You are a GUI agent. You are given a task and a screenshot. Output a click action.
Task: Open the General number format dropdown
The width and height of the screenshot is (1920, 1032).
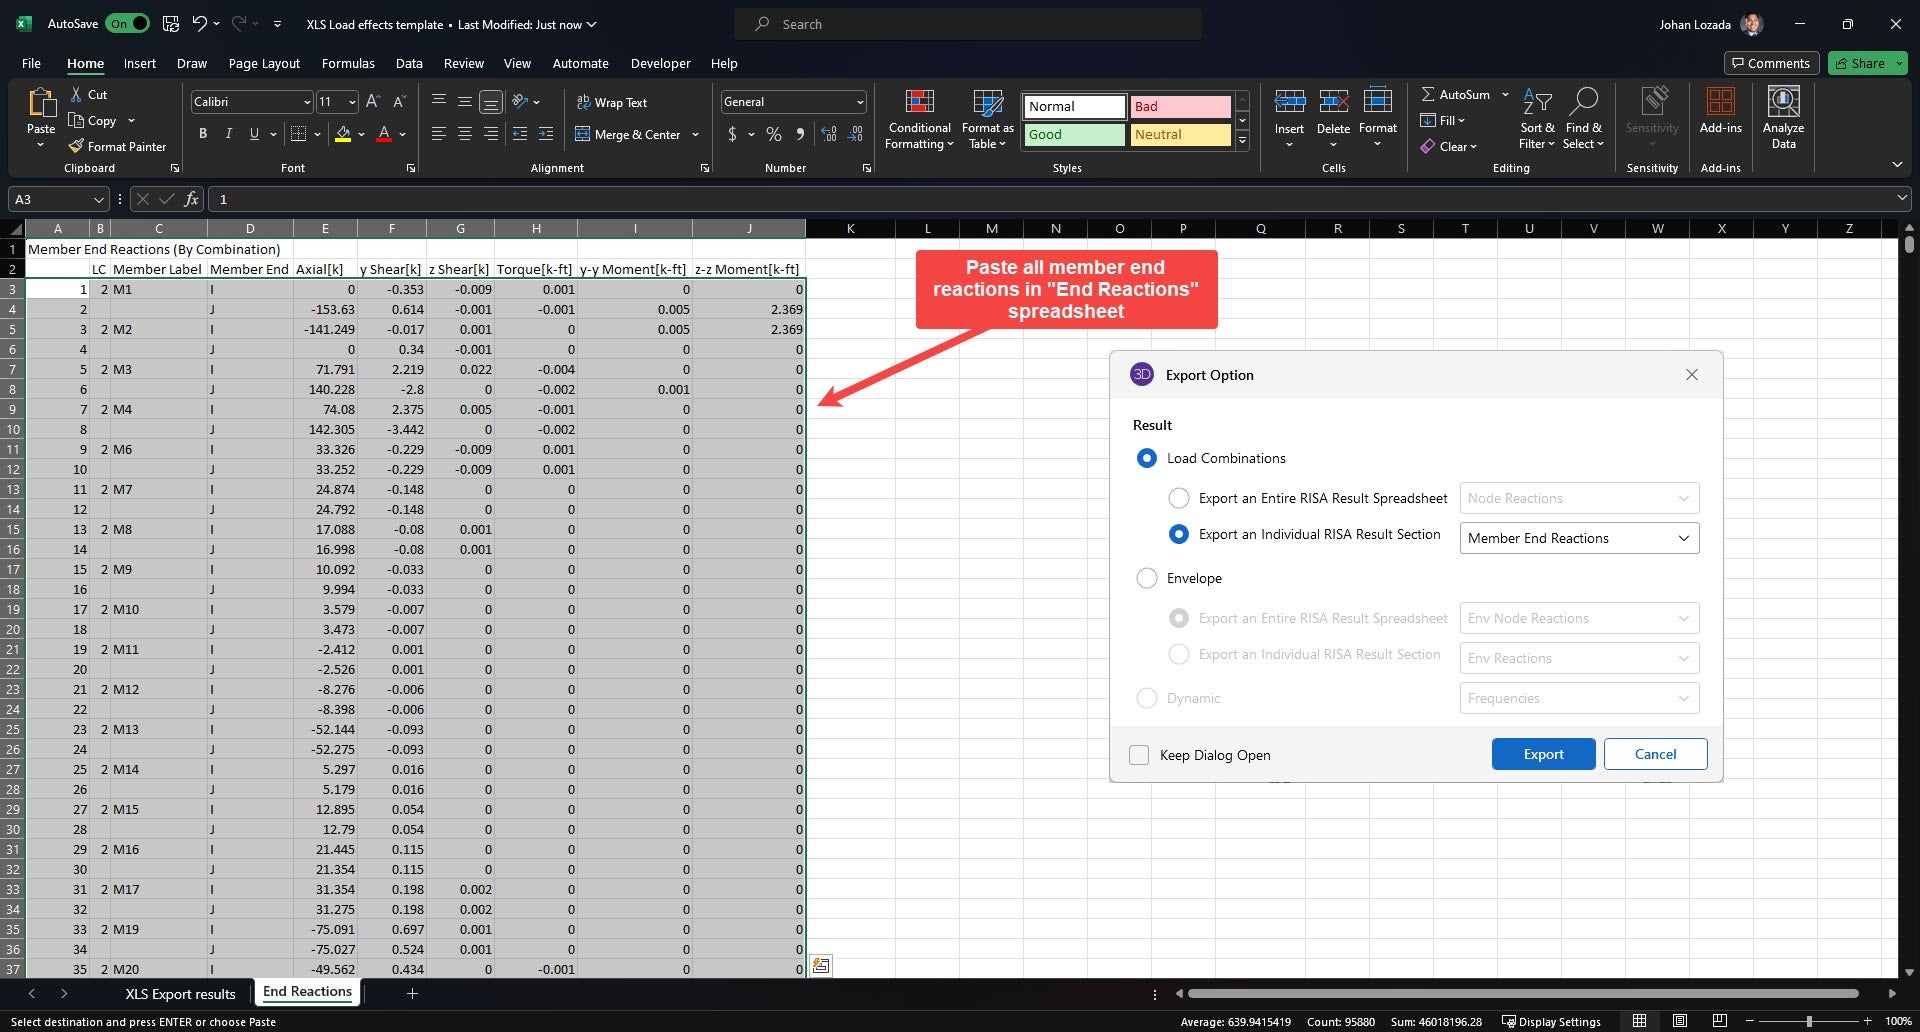(x=859, y=102)
